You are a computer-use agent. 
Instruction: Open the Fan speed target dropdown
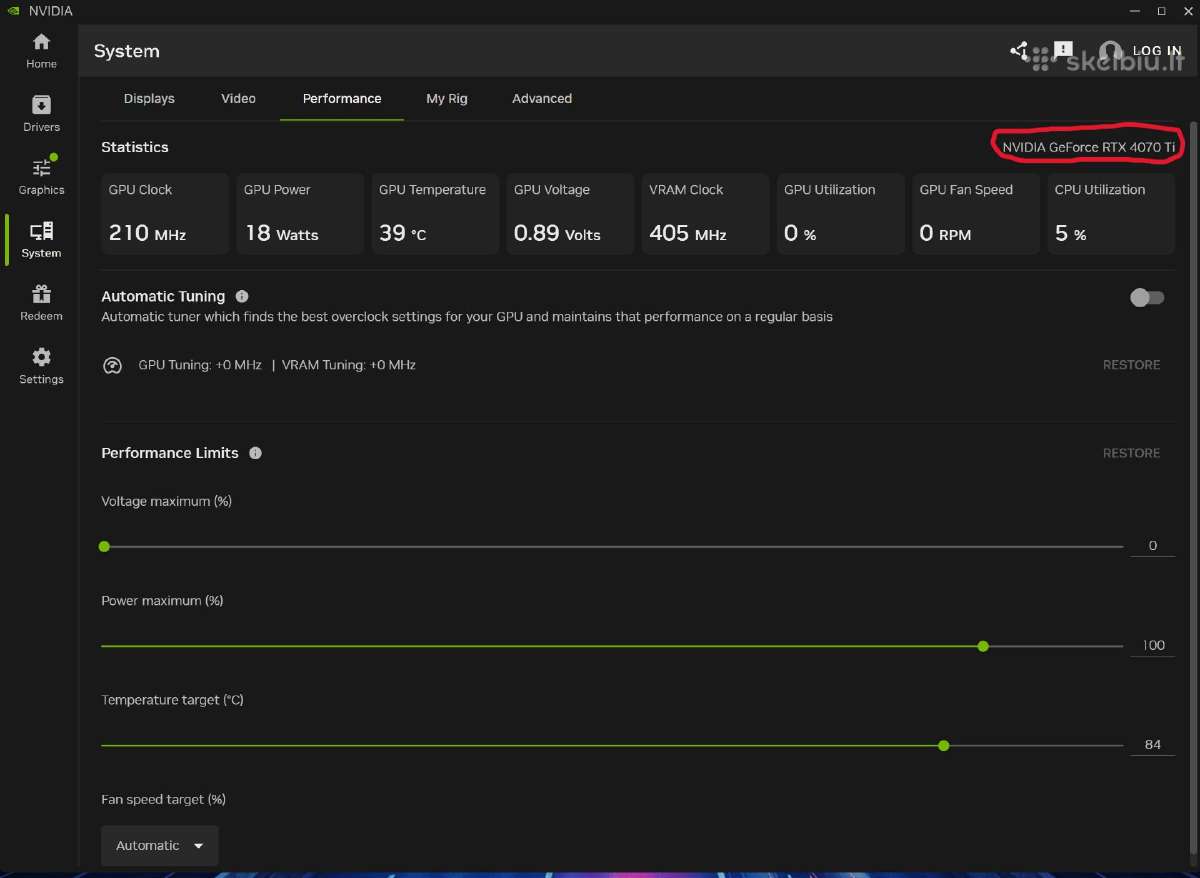159,846
